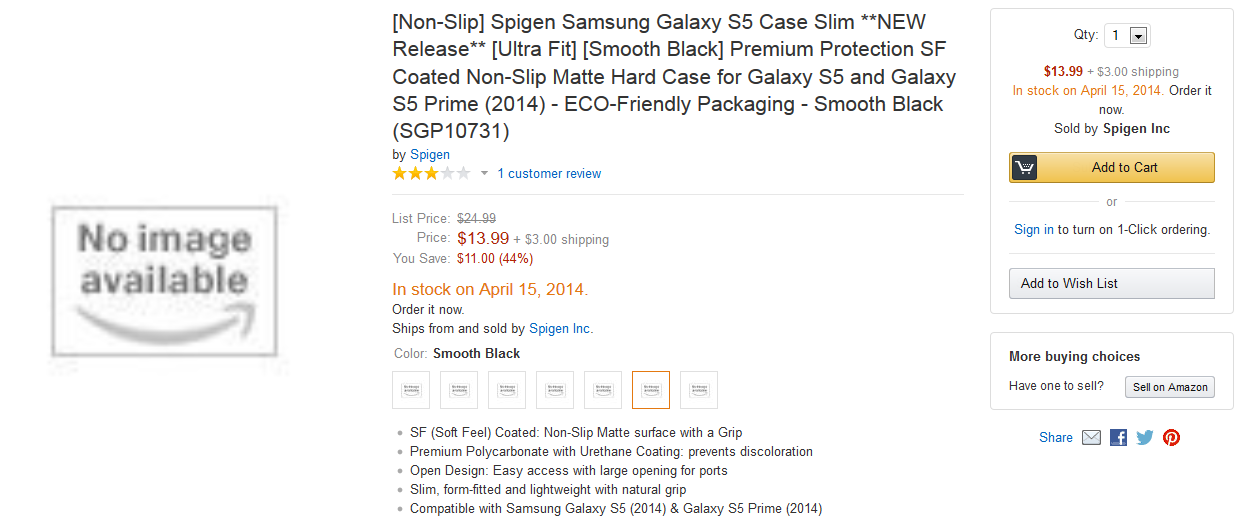Expand the rating breakdown arrow beside stars

484,174
